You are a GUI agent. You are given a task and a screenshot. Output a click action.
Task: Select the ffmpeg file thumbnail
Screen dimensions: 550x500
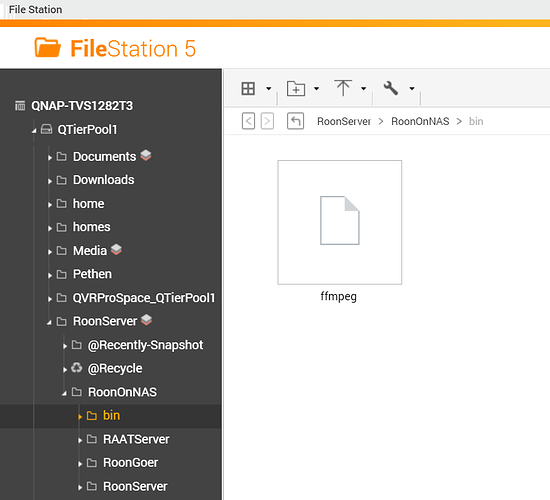click(x=340, y=222)
